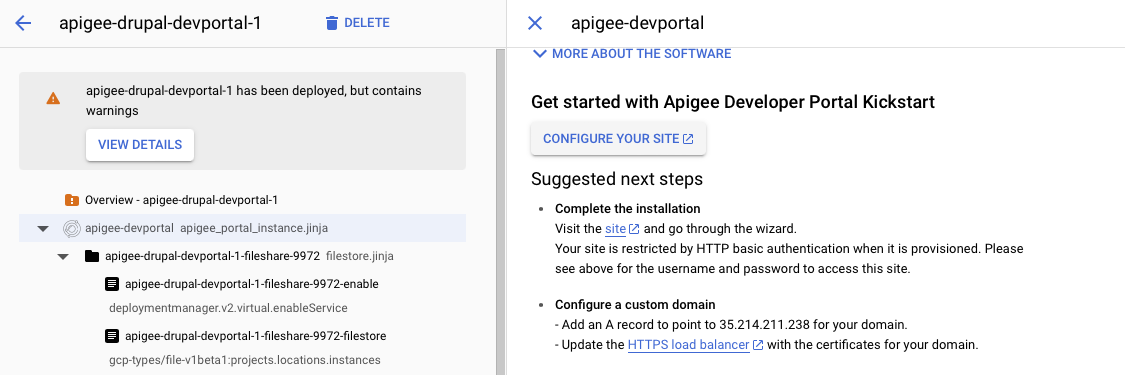
Task: Click the fileshare-9972 folder icon
Action: (x=92, y=256)
